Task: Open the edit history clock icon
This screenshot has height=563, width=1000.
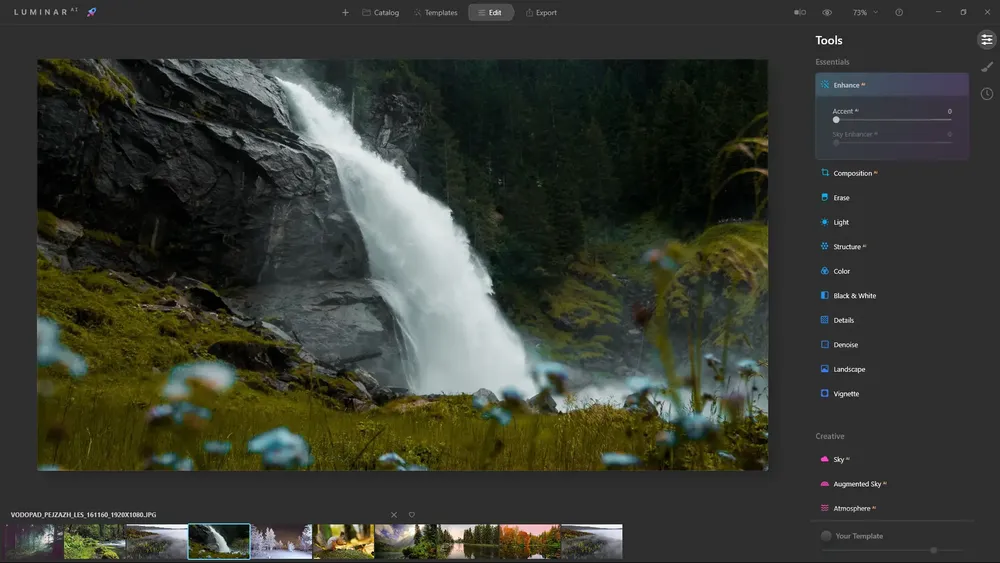Action: pos(987,94)
